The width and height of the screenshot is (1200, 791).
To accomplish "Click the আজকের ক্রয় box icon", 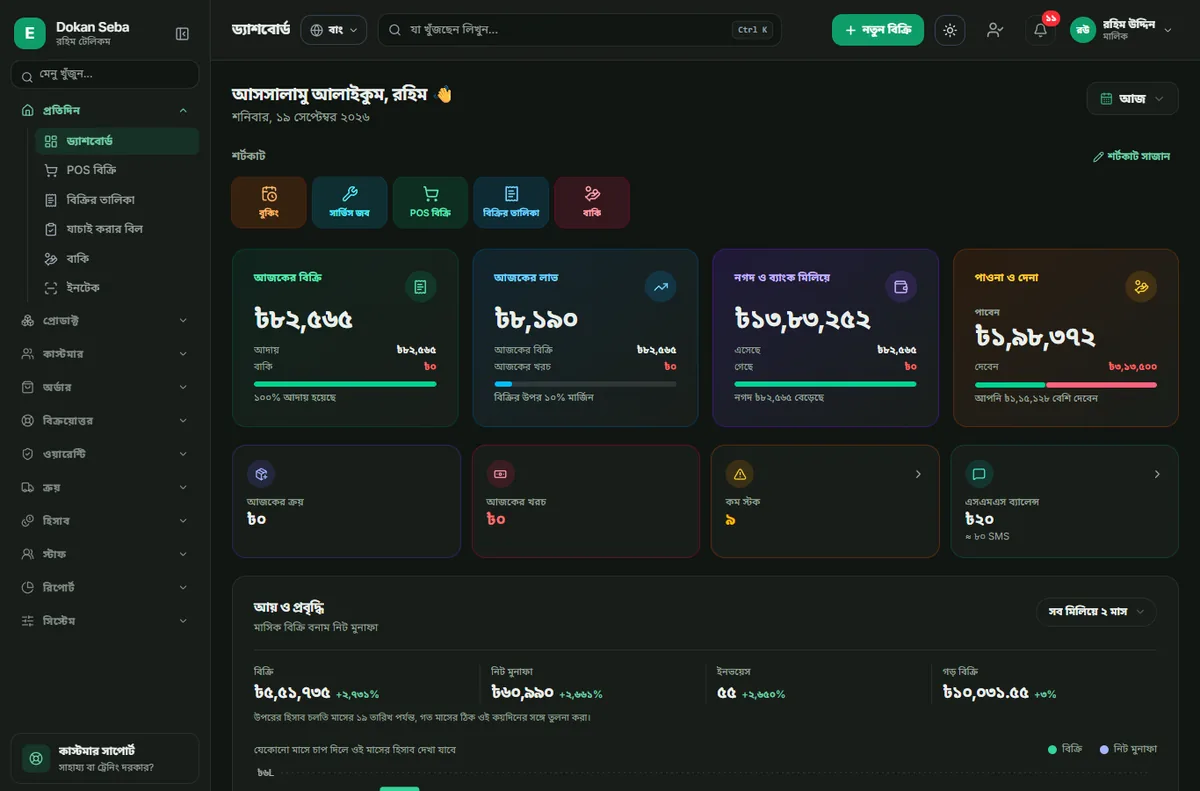I will click(x=261, y=473).
